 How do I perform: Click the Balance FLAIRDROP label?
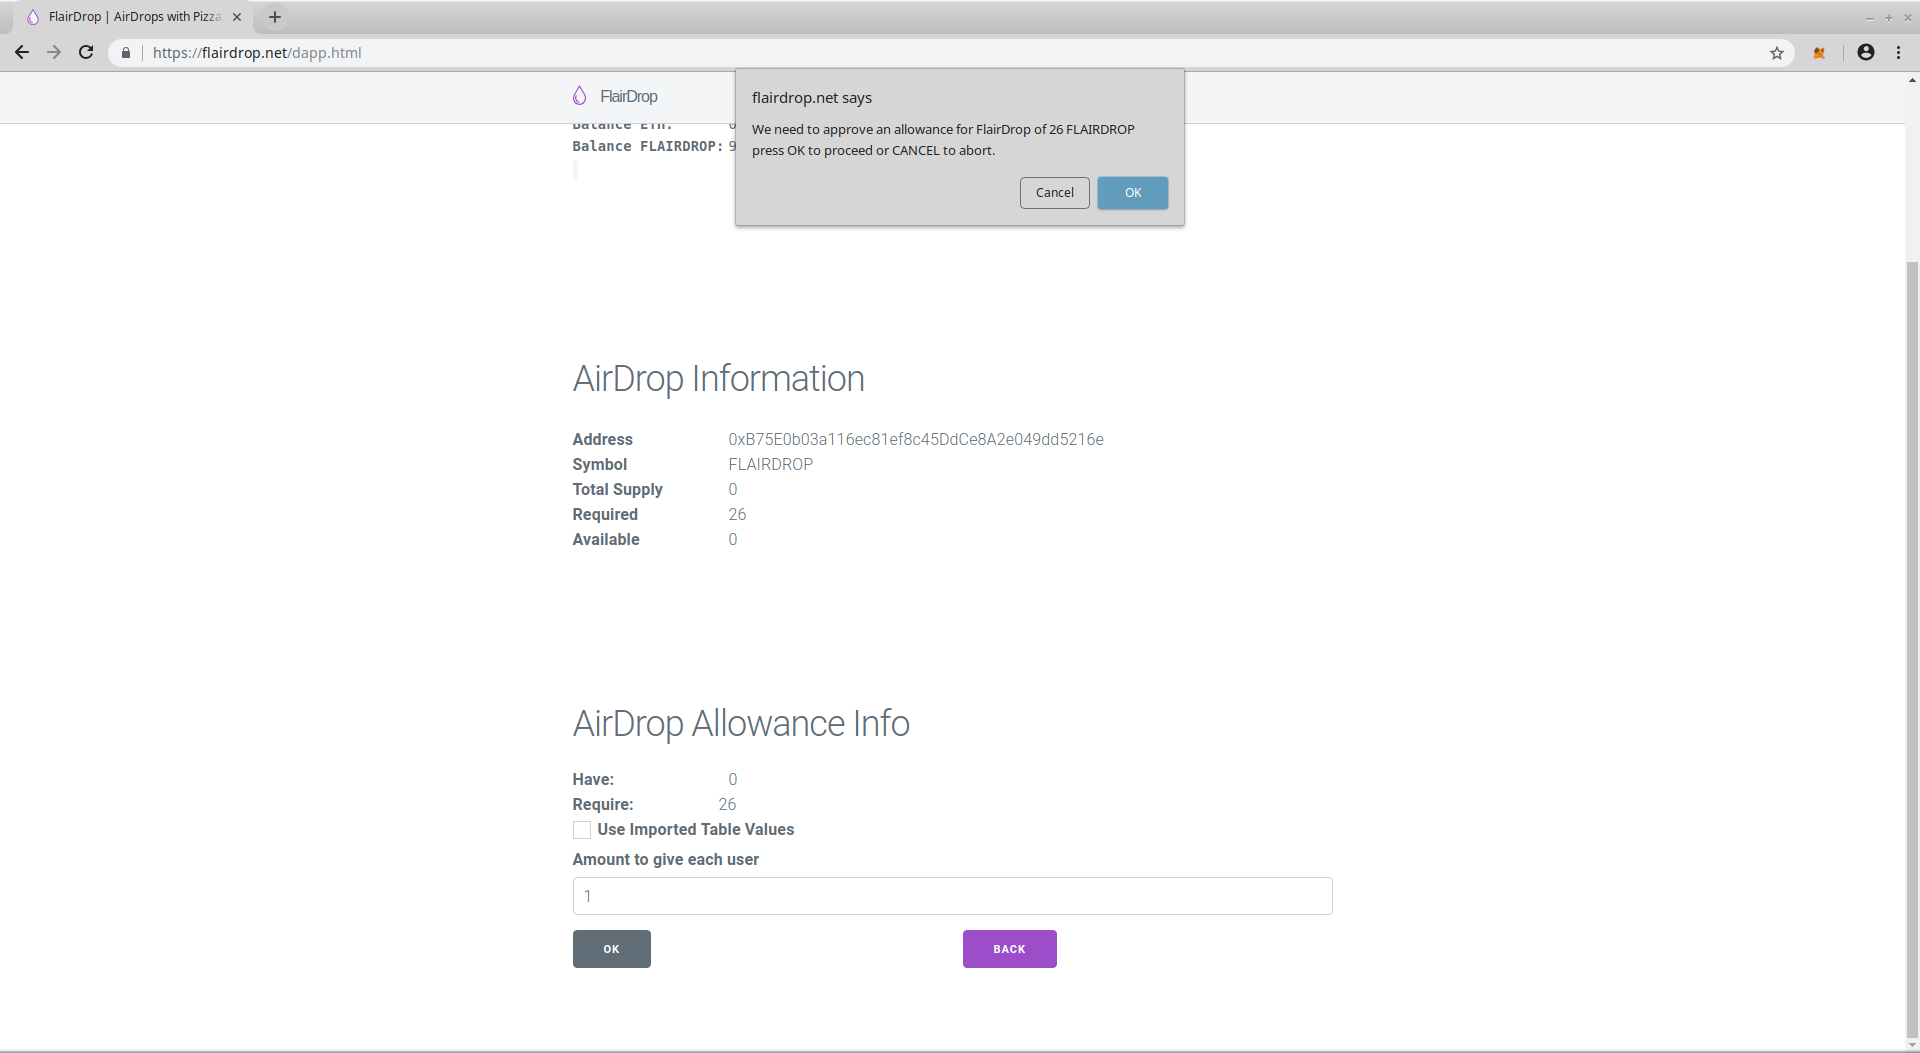click(x=647, y=147)
